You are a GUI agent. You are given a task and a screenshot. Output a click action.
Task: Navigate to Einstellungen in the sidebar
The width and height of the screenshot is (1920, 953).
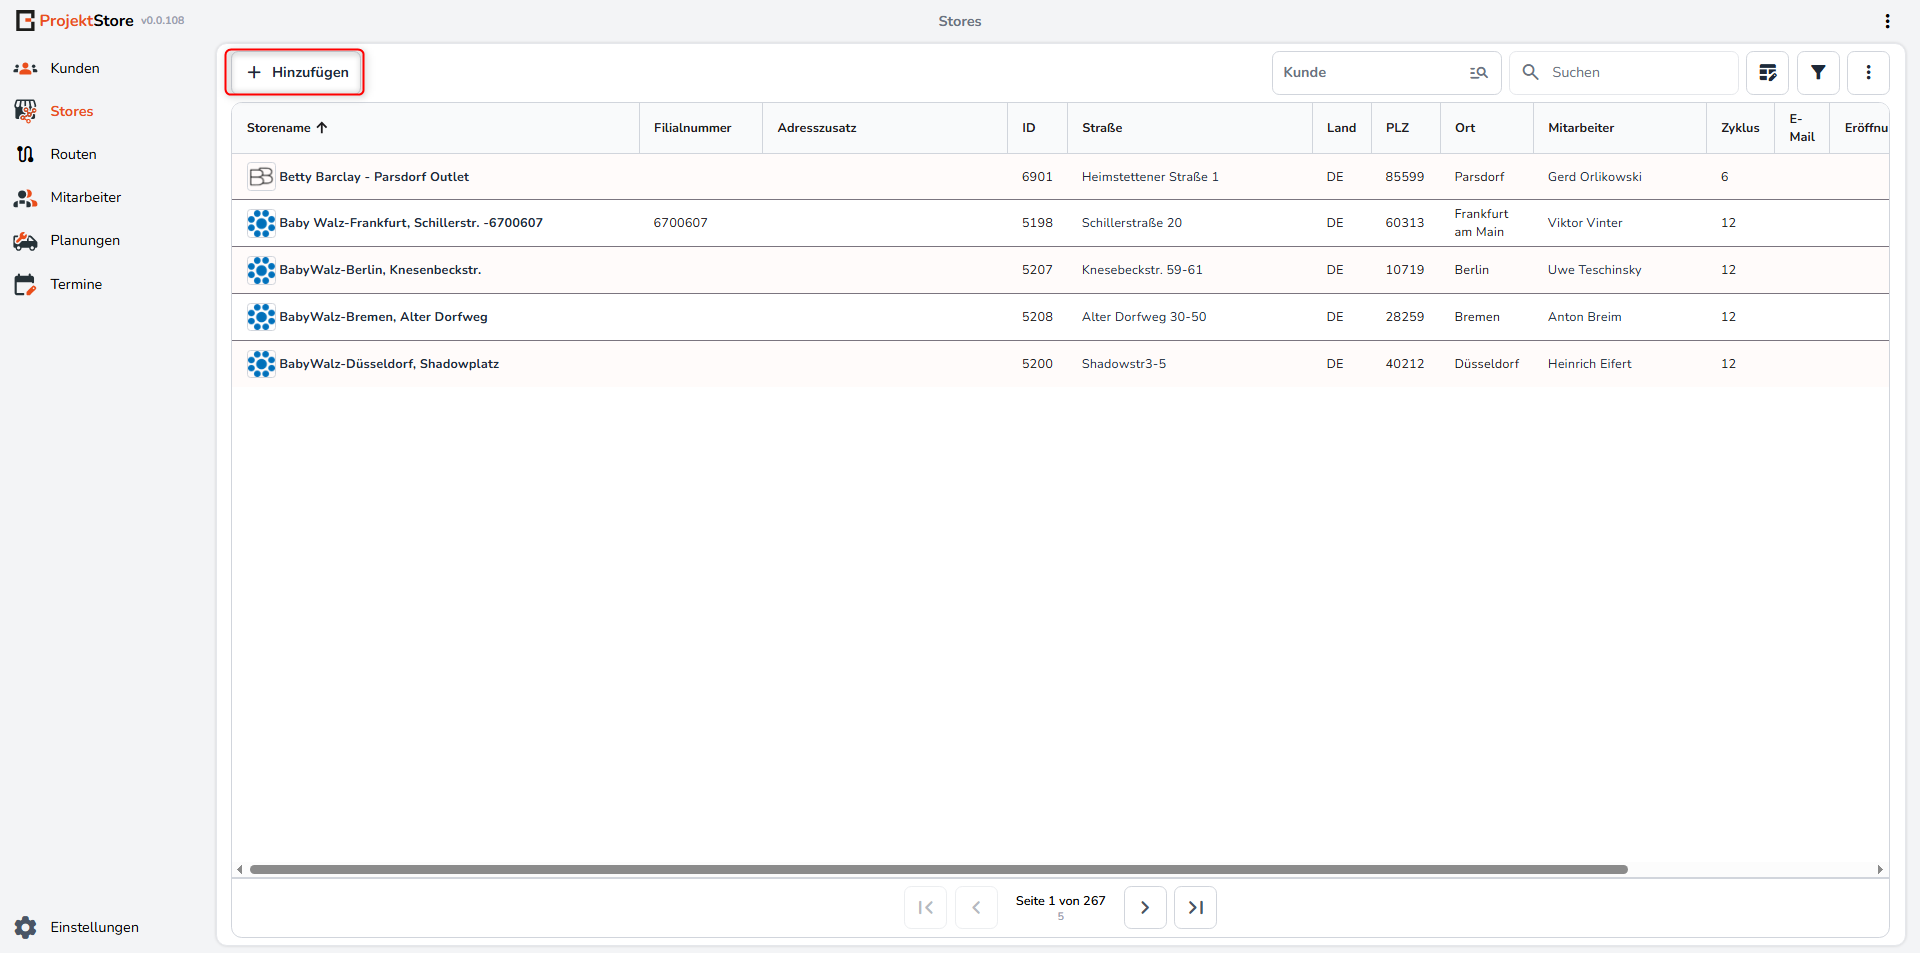point(95,927)
